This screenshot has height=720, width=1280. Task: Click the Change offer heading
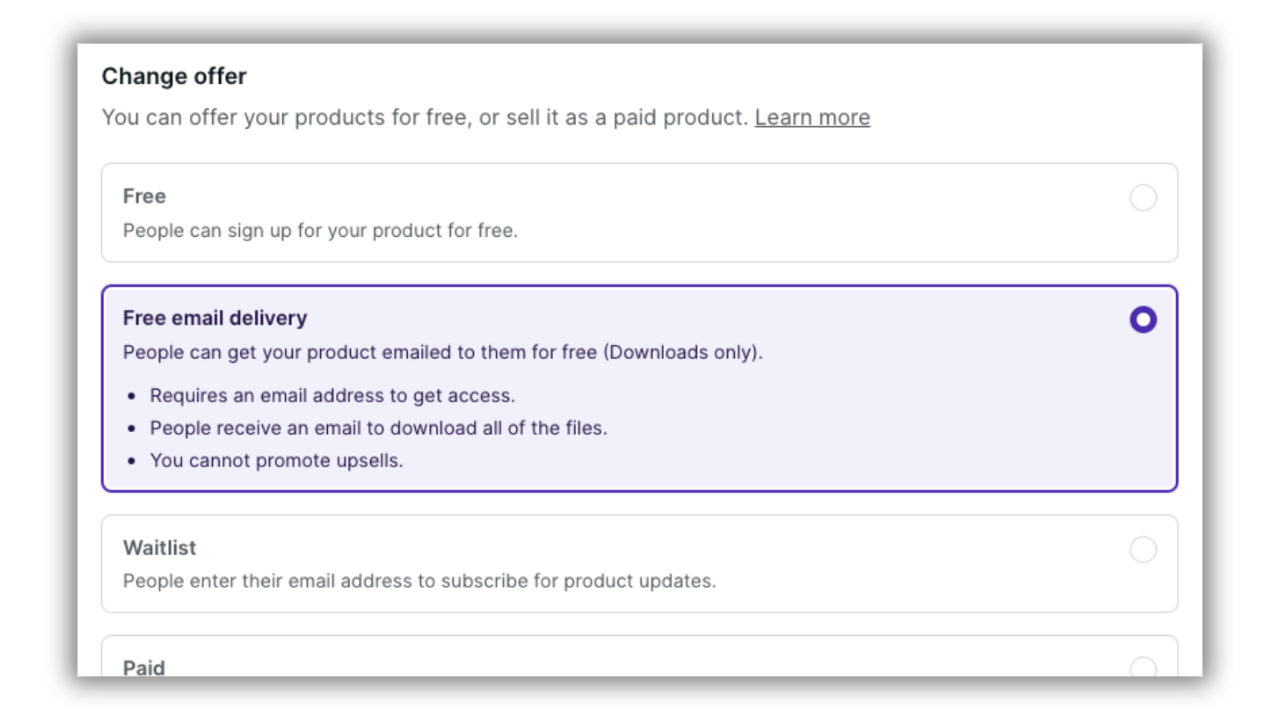click(174, 76)
